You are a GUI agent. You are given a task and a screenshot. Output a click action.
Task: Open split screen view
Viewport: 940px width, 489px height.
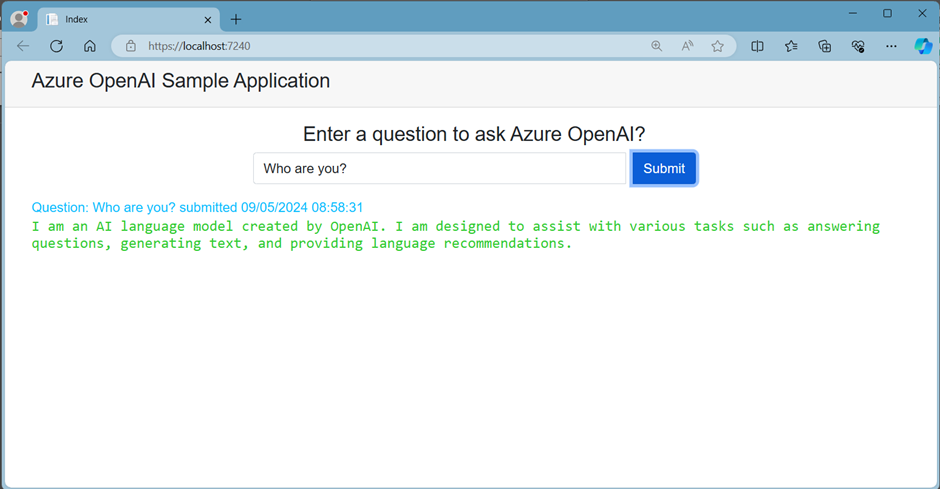tap(758, 46)
